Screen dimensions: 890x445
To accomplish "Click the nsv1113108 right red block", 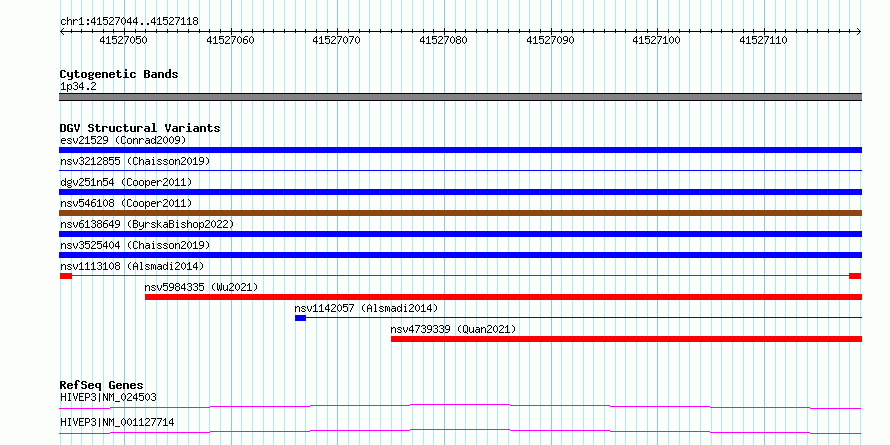I will pos(855,276).
